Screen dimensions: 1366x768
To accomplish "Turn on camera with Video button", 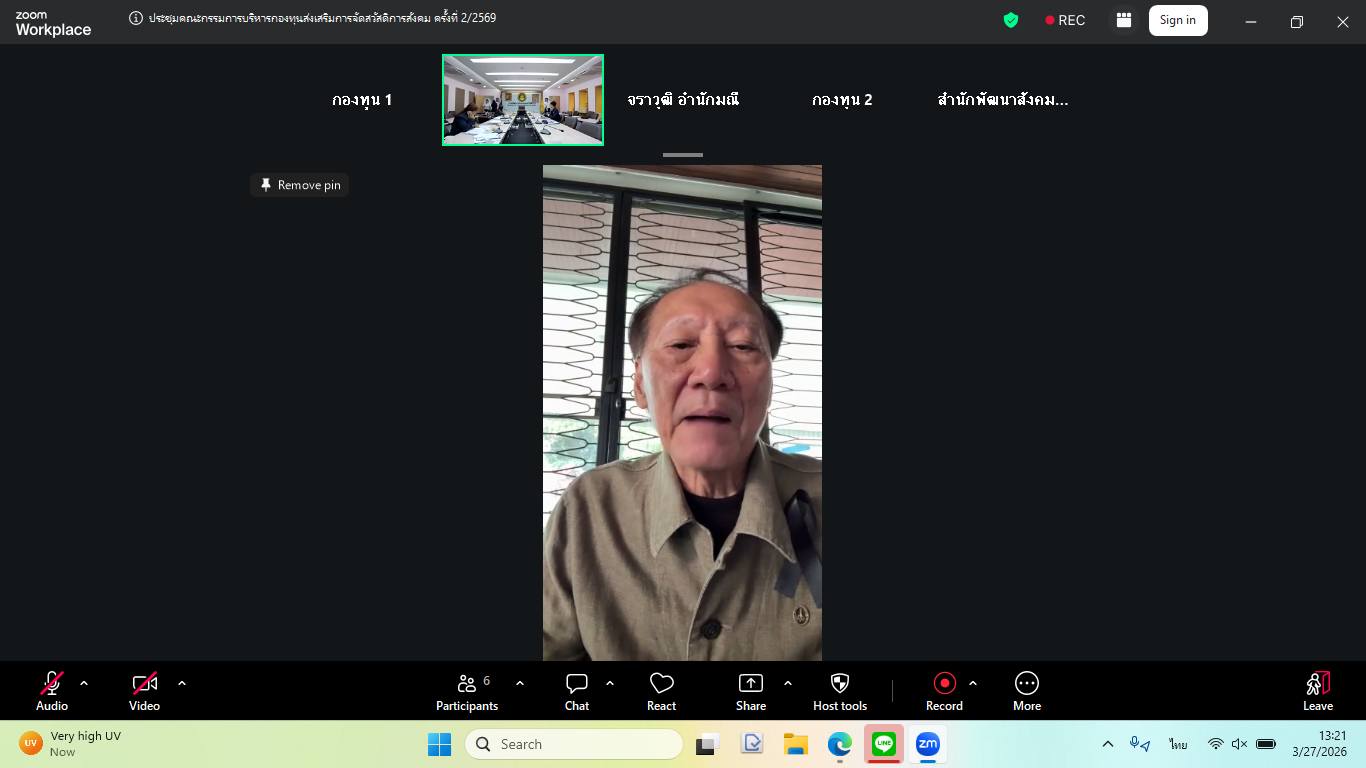I will [145, 692].
